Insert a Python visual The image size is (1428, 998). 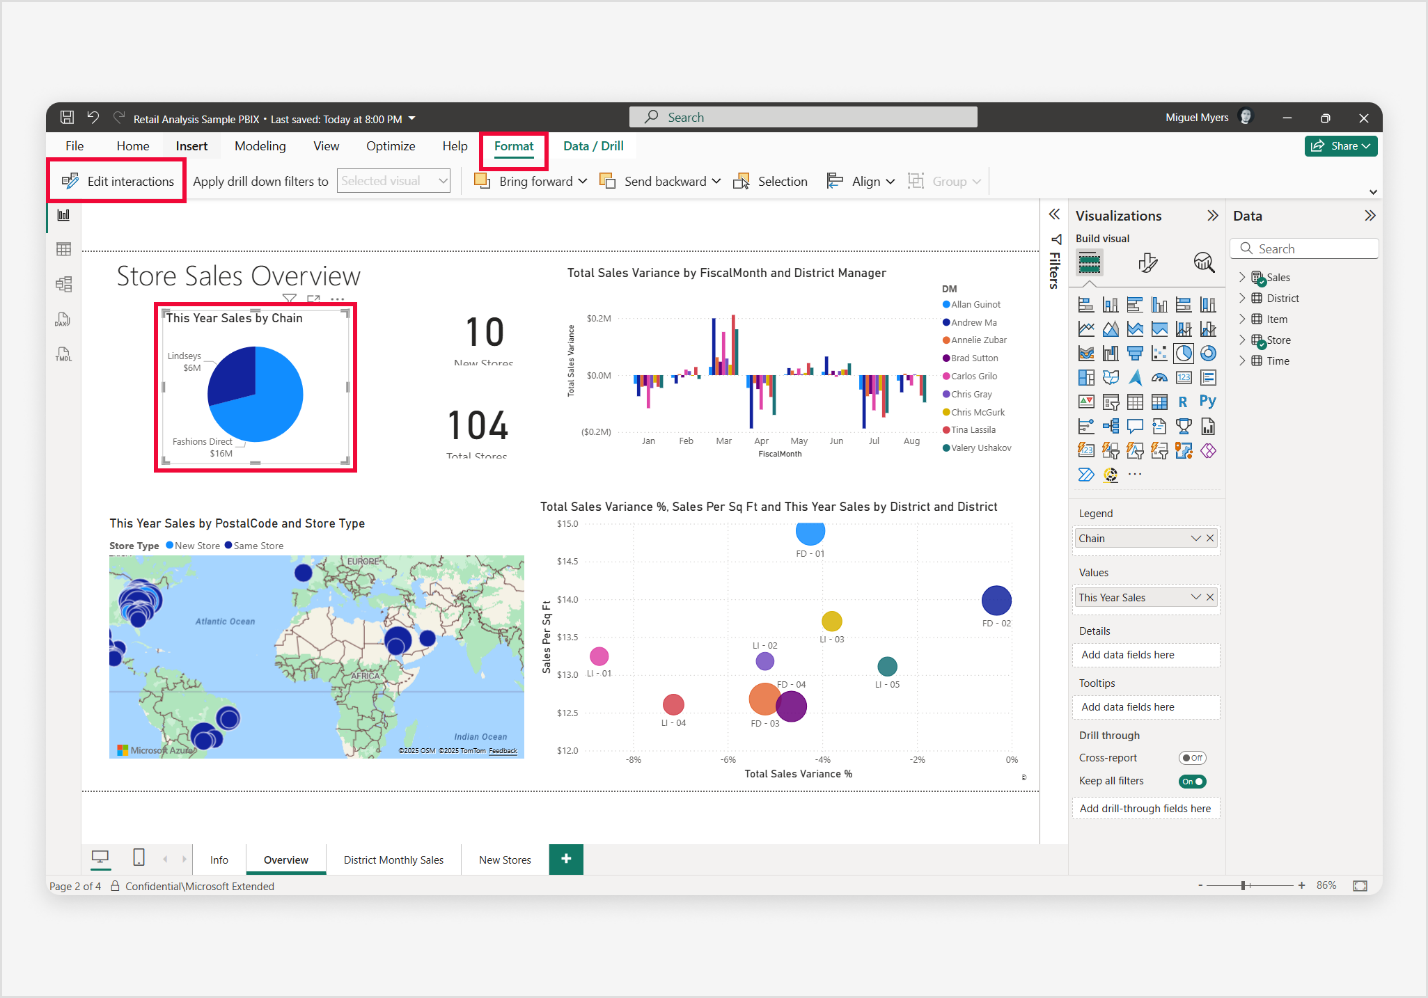click(x=1208, y=401)
